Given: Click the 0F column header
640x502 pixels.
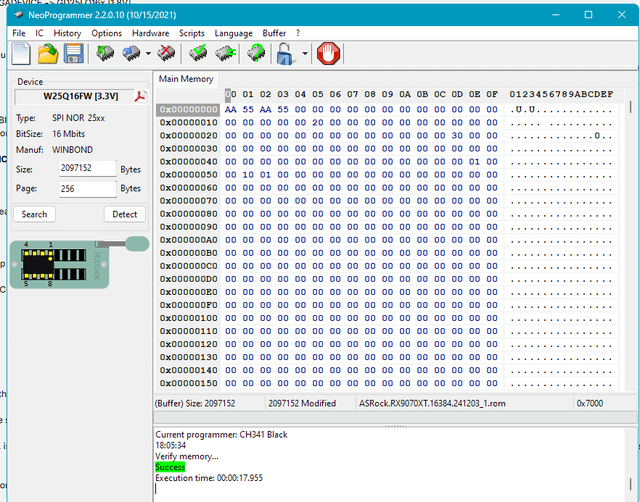Looking at the screenshot, I should pos(492,94).
